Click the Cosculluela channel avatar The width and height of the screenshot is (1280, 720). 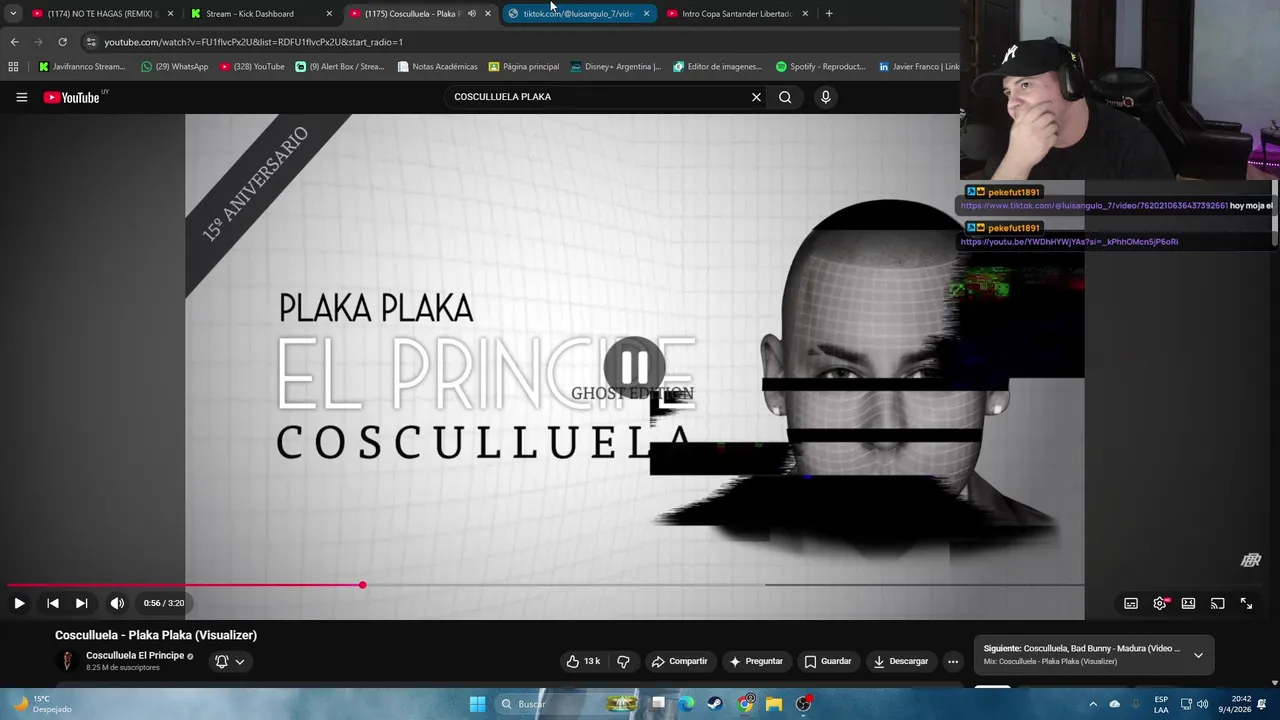pos(67,661)
